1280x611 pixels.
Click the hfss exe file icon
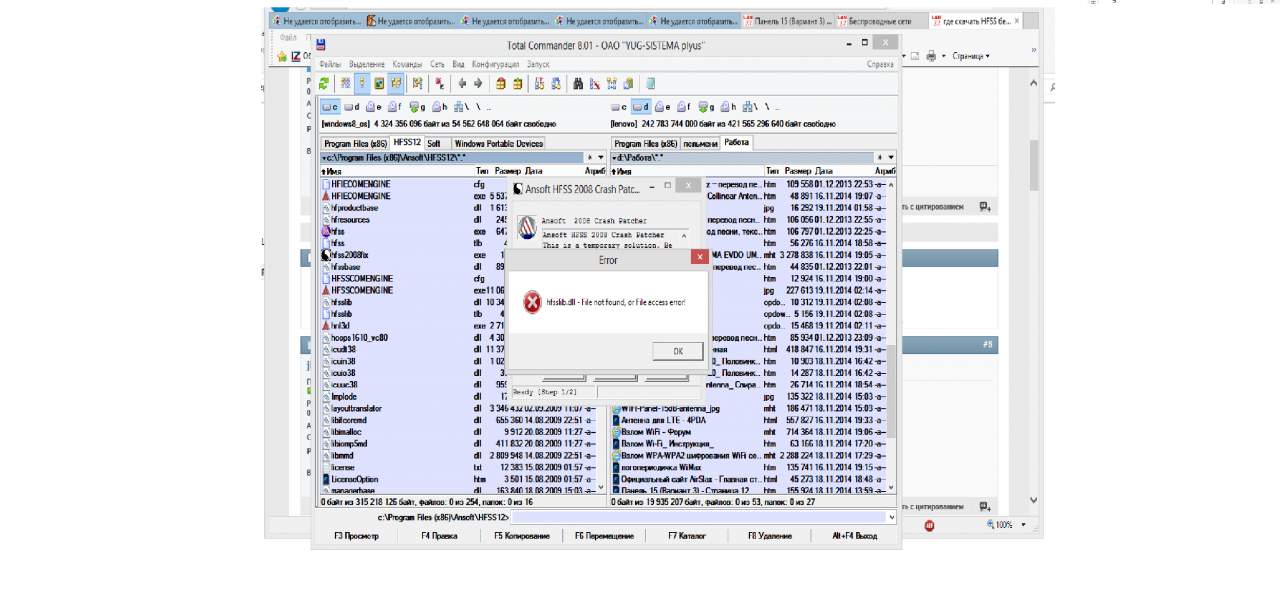[326, 231]
